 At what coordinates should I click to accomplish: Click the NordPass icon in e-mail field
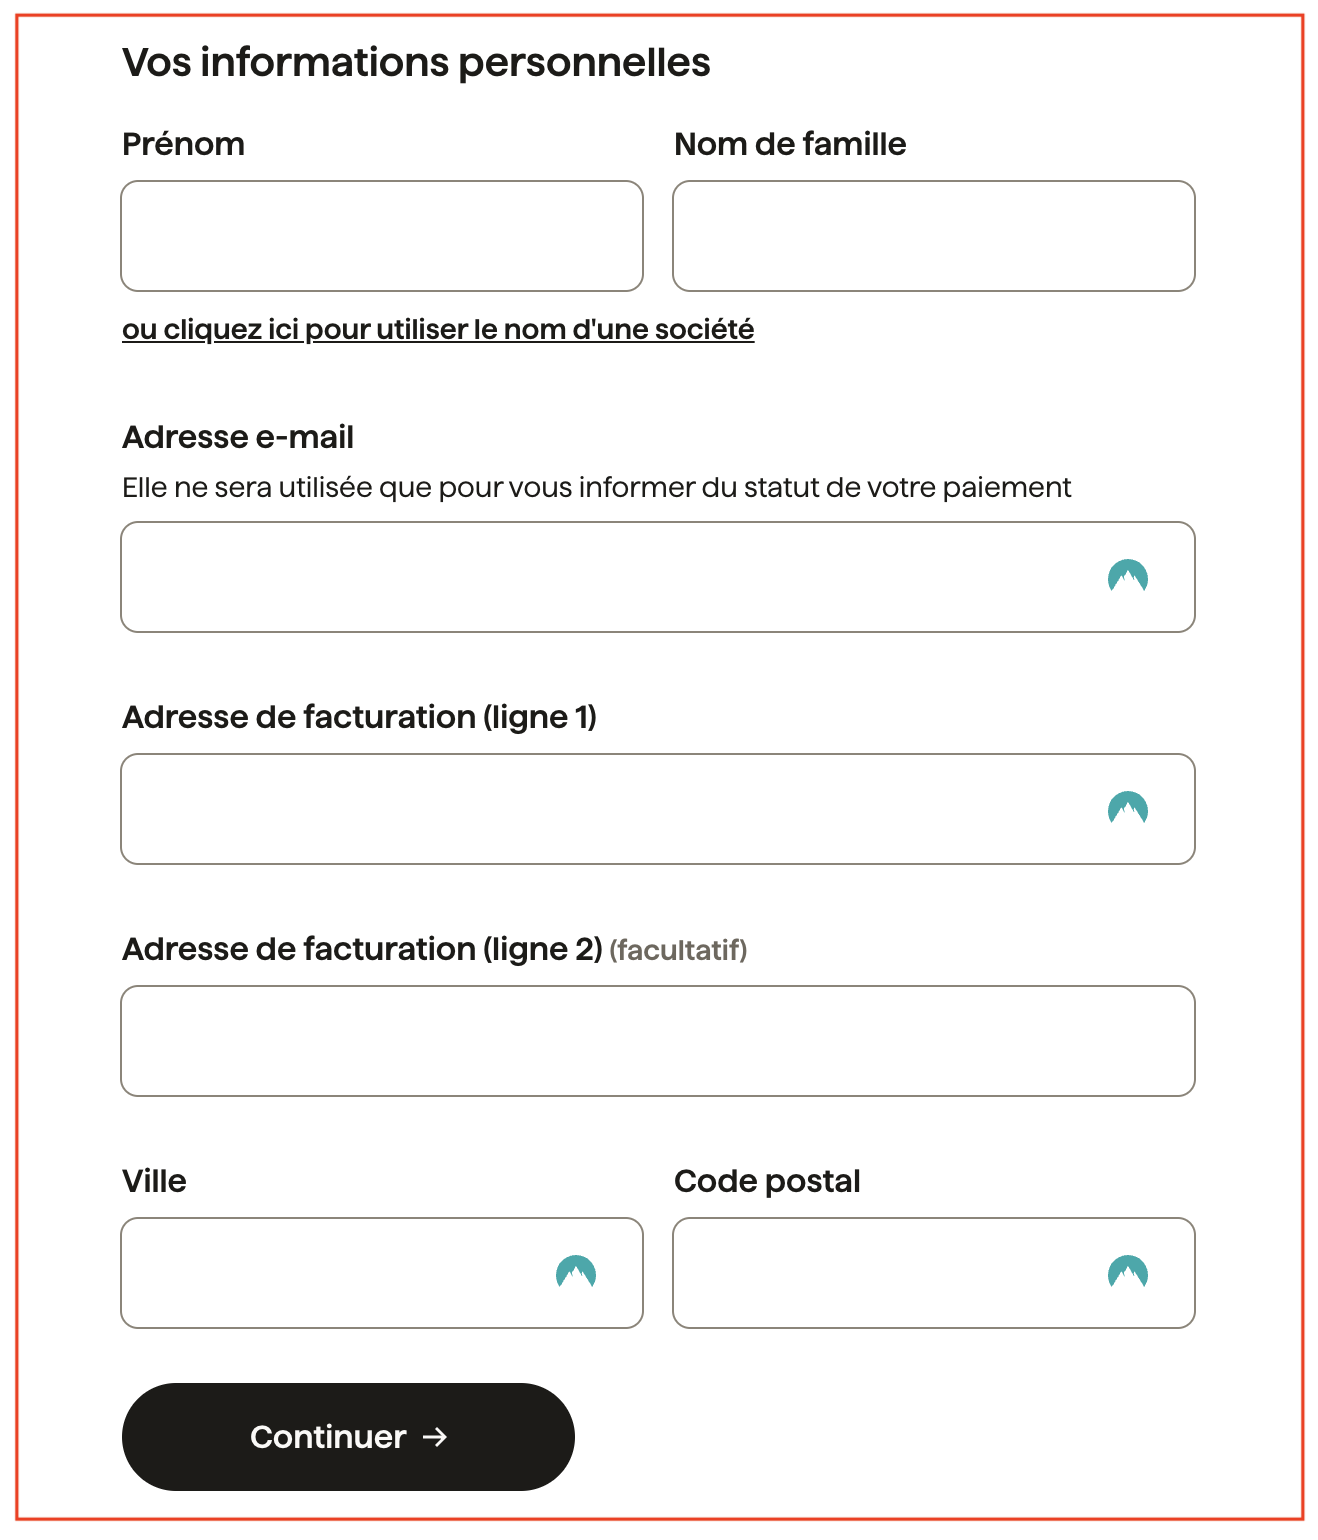1127,576
